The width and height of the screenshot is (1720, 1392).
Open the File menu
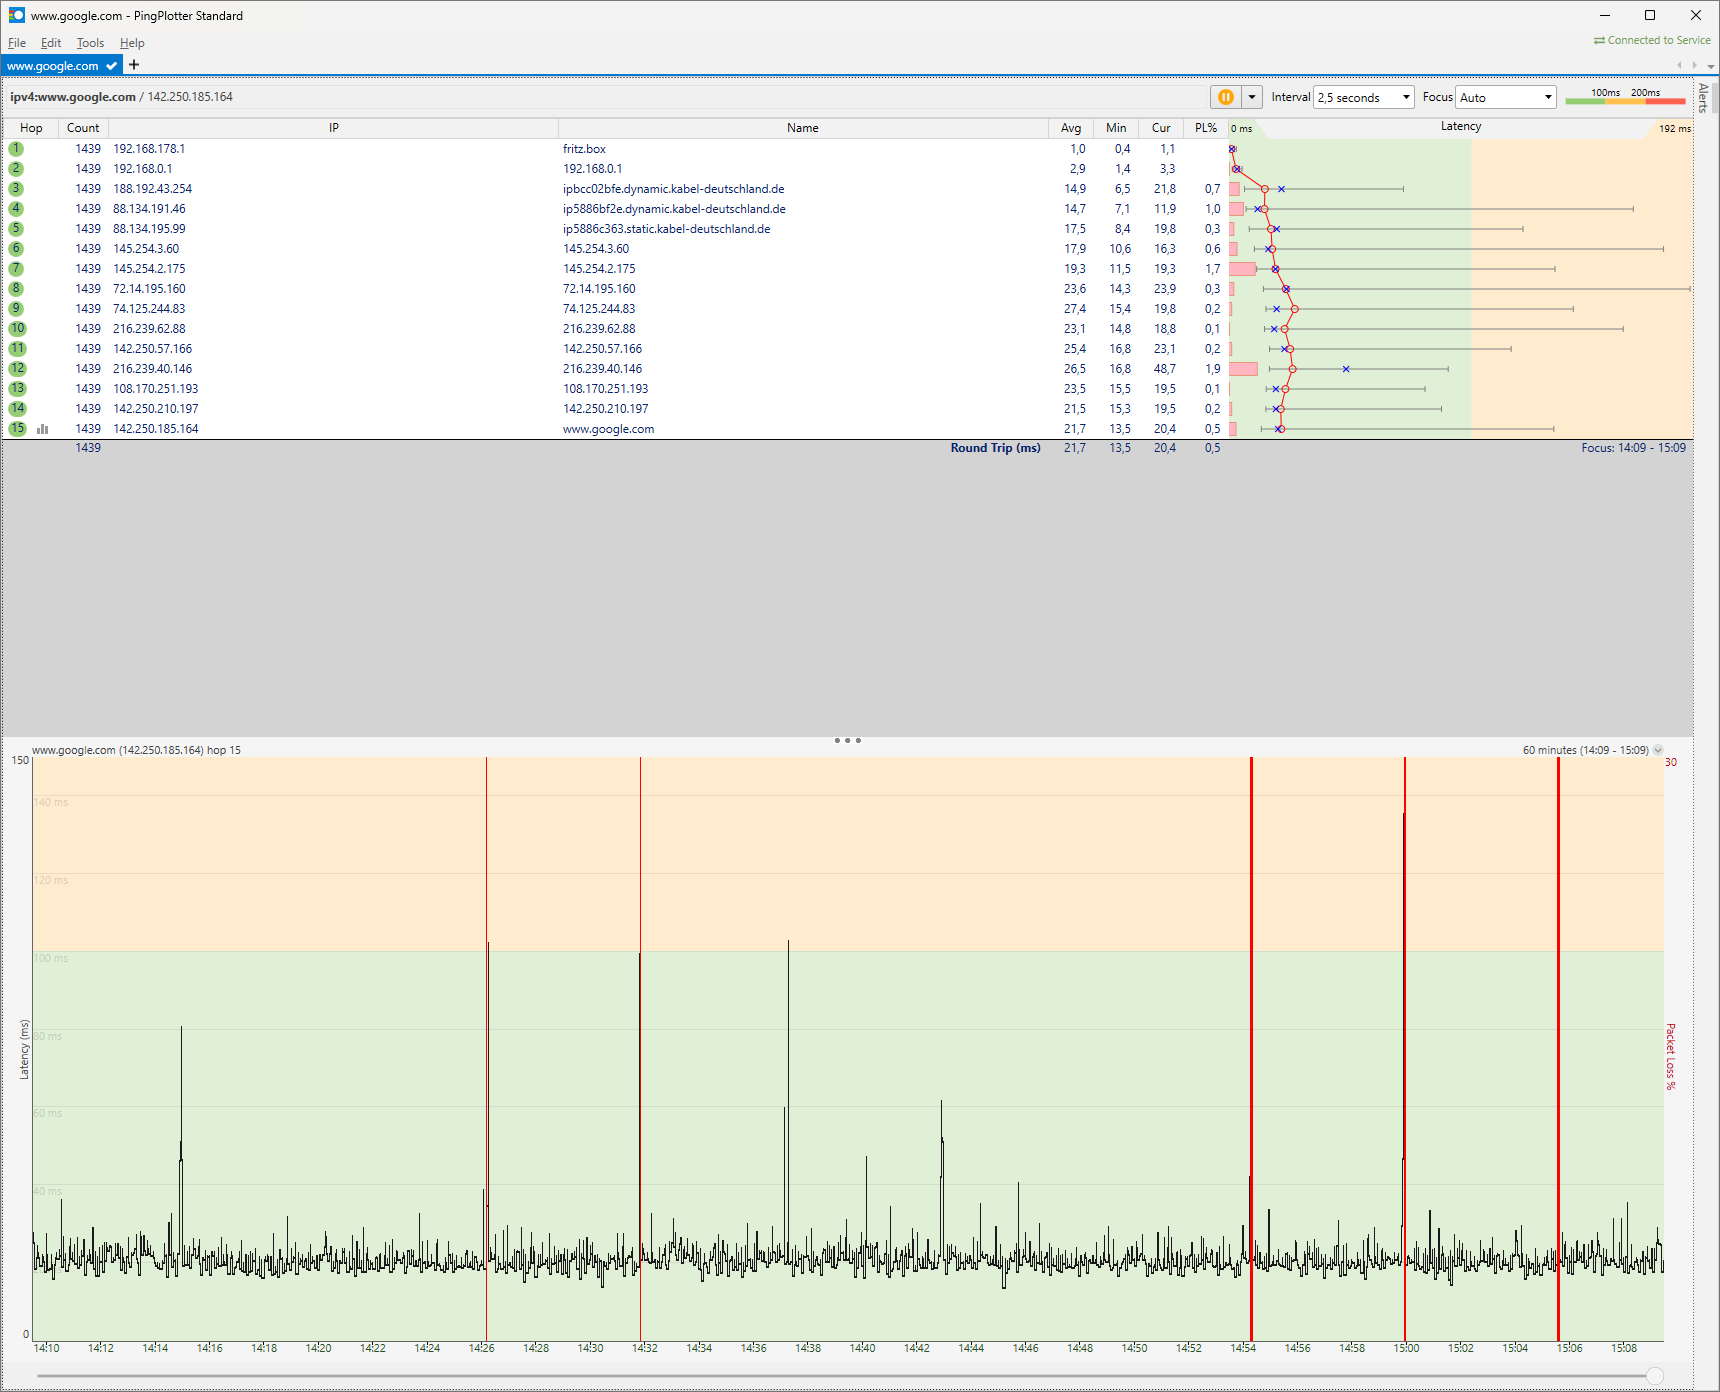pyautogui.click(x=17, y=43)
